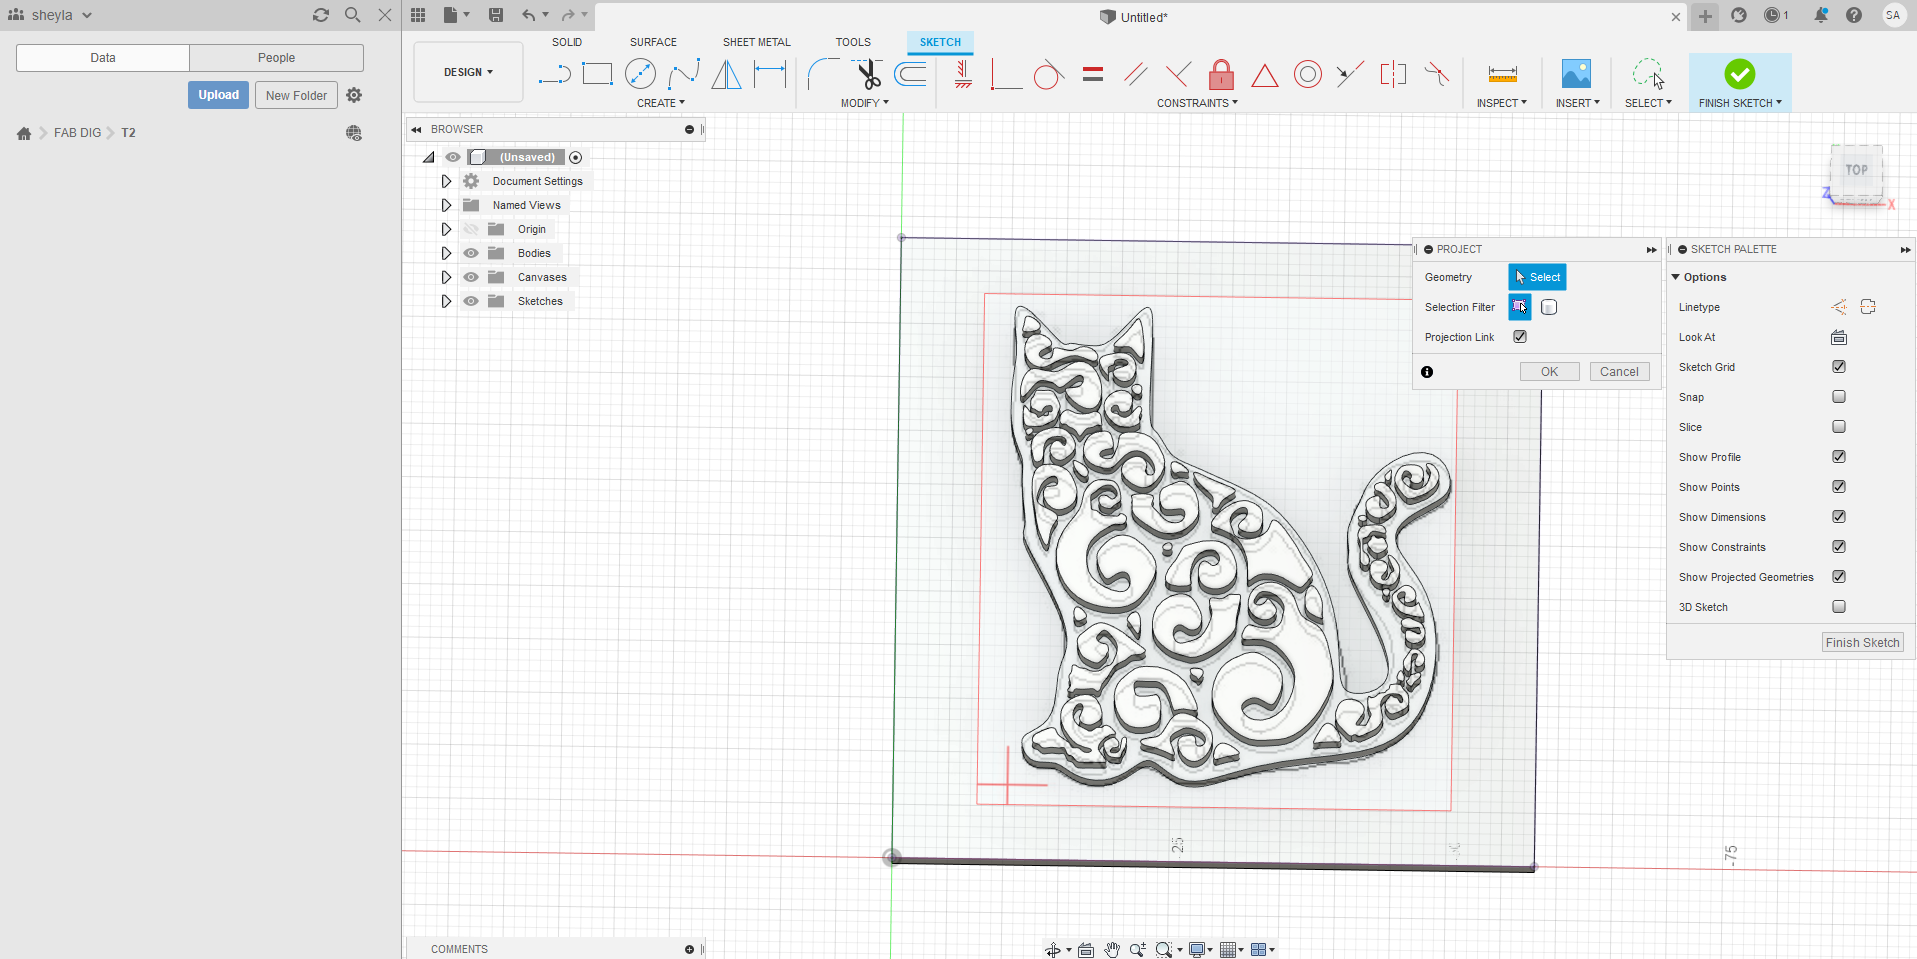This screenshot has width=1917, height=959.
Task: Open the DESIGN workspace dropdown
Action: pos(468,72)
